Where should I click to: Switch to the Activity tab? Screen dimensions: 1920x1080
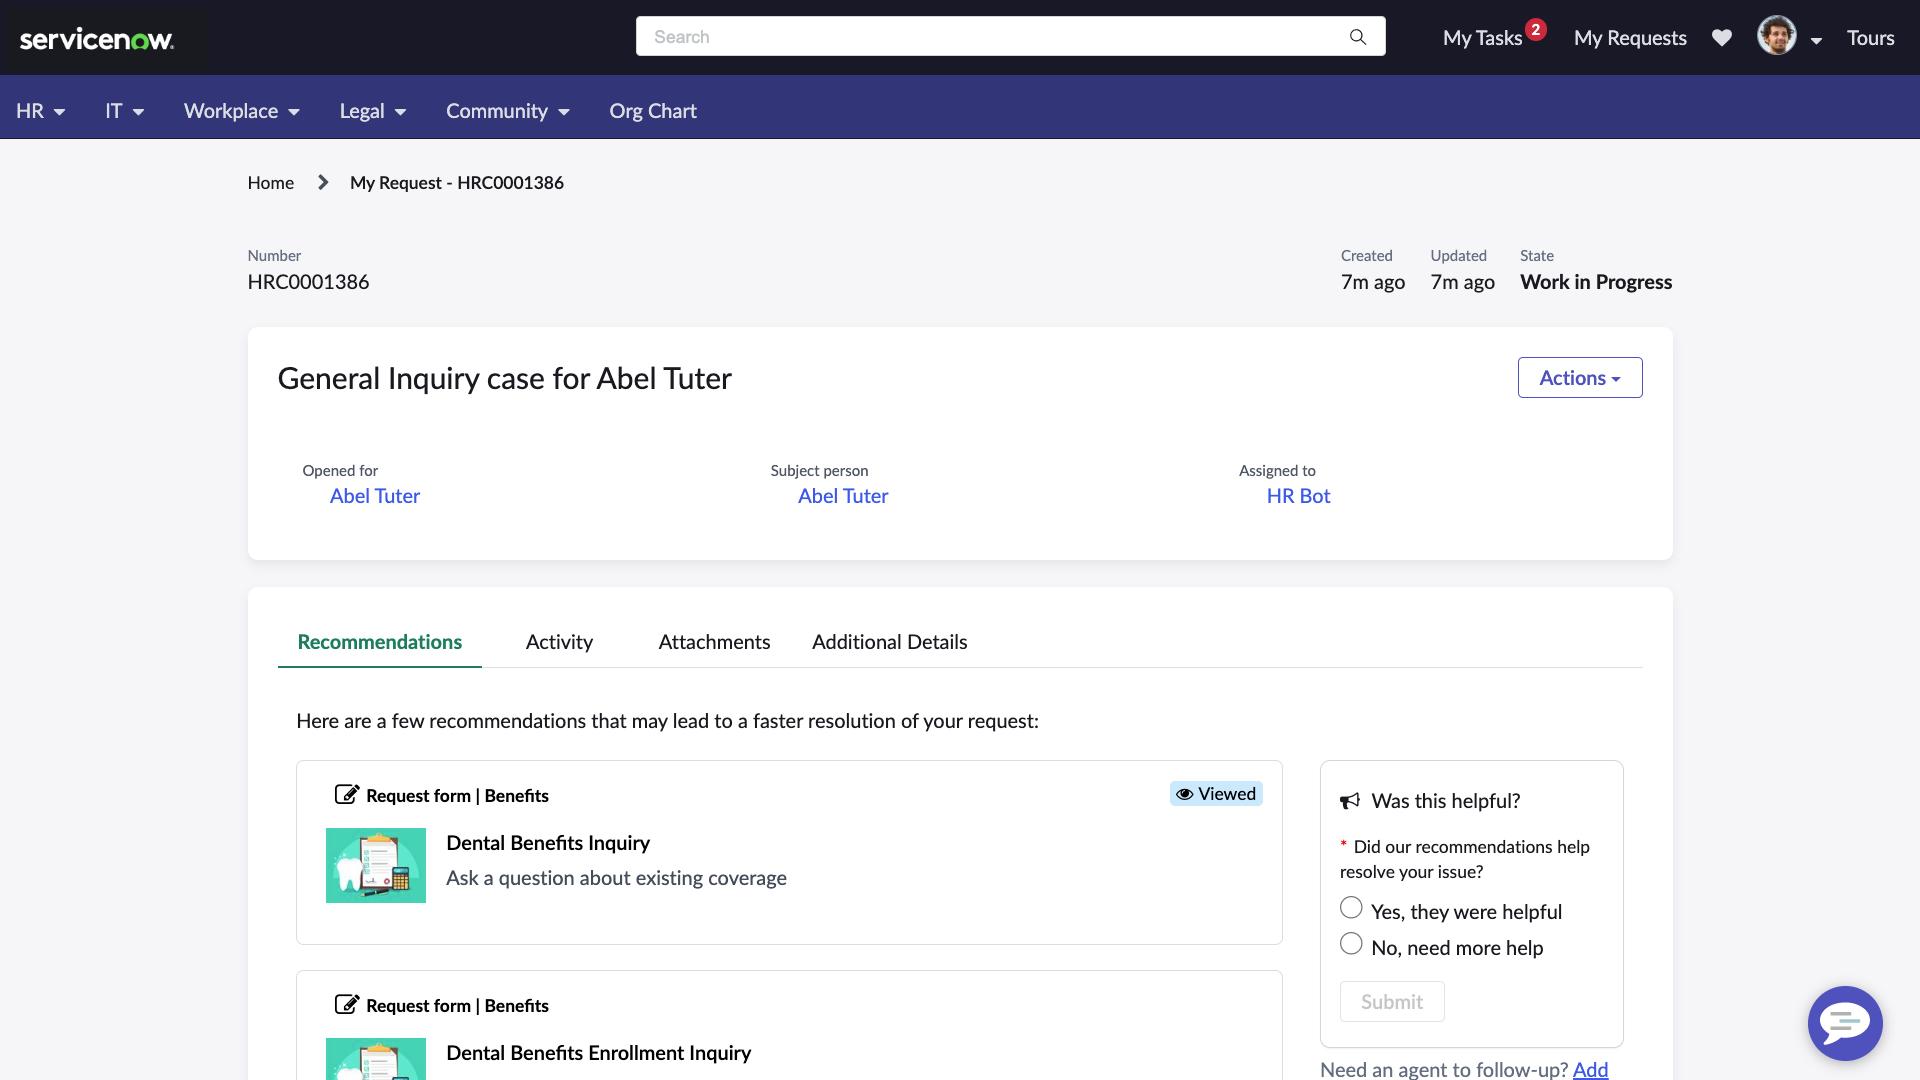pos(559,642)
